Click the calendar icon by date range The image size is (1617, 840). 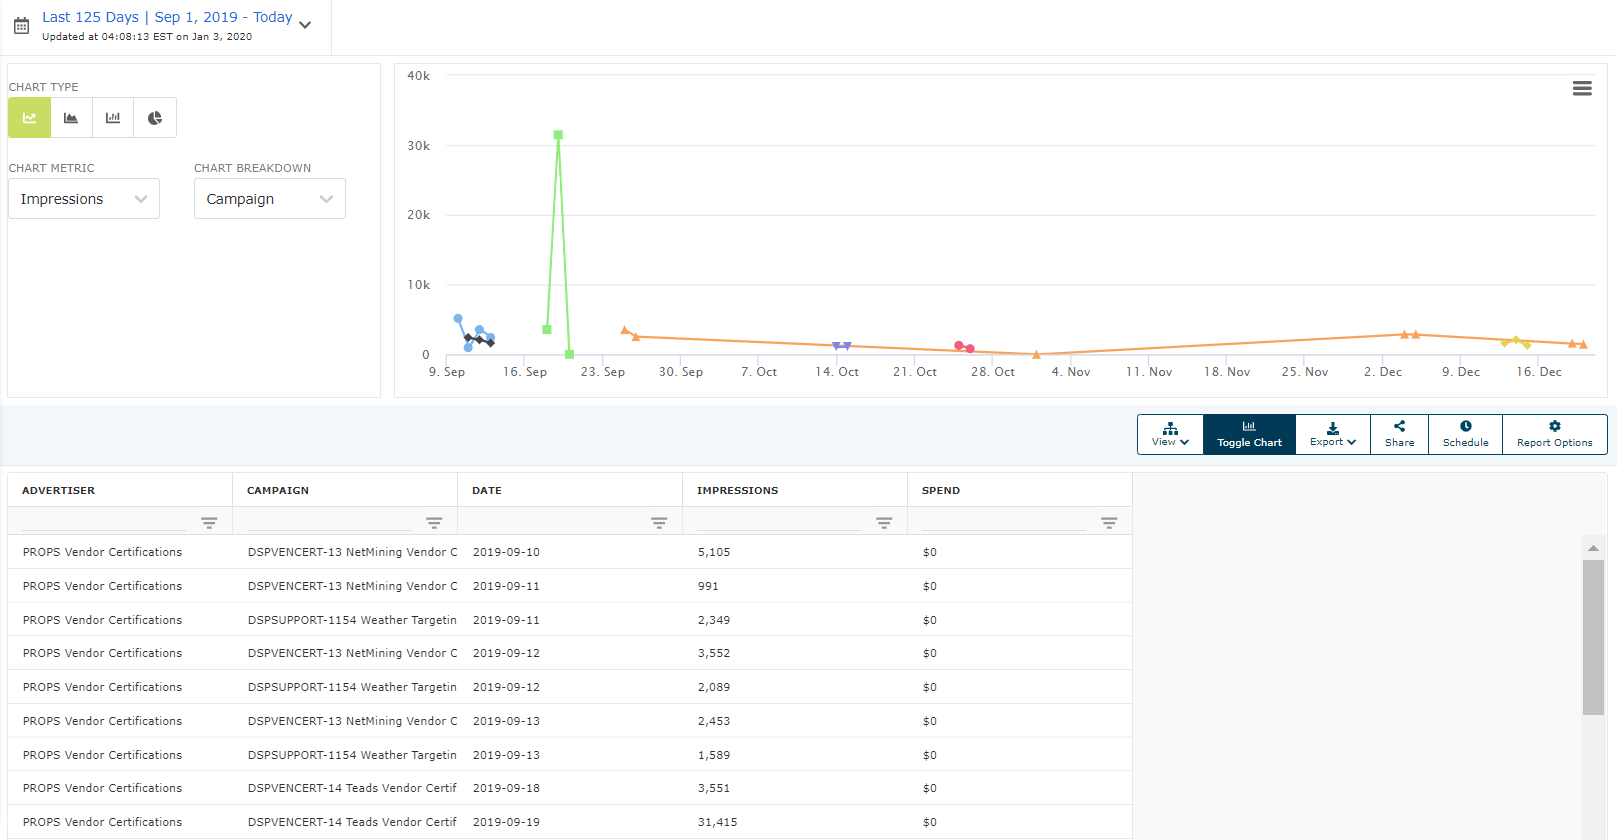click(21, 26)
